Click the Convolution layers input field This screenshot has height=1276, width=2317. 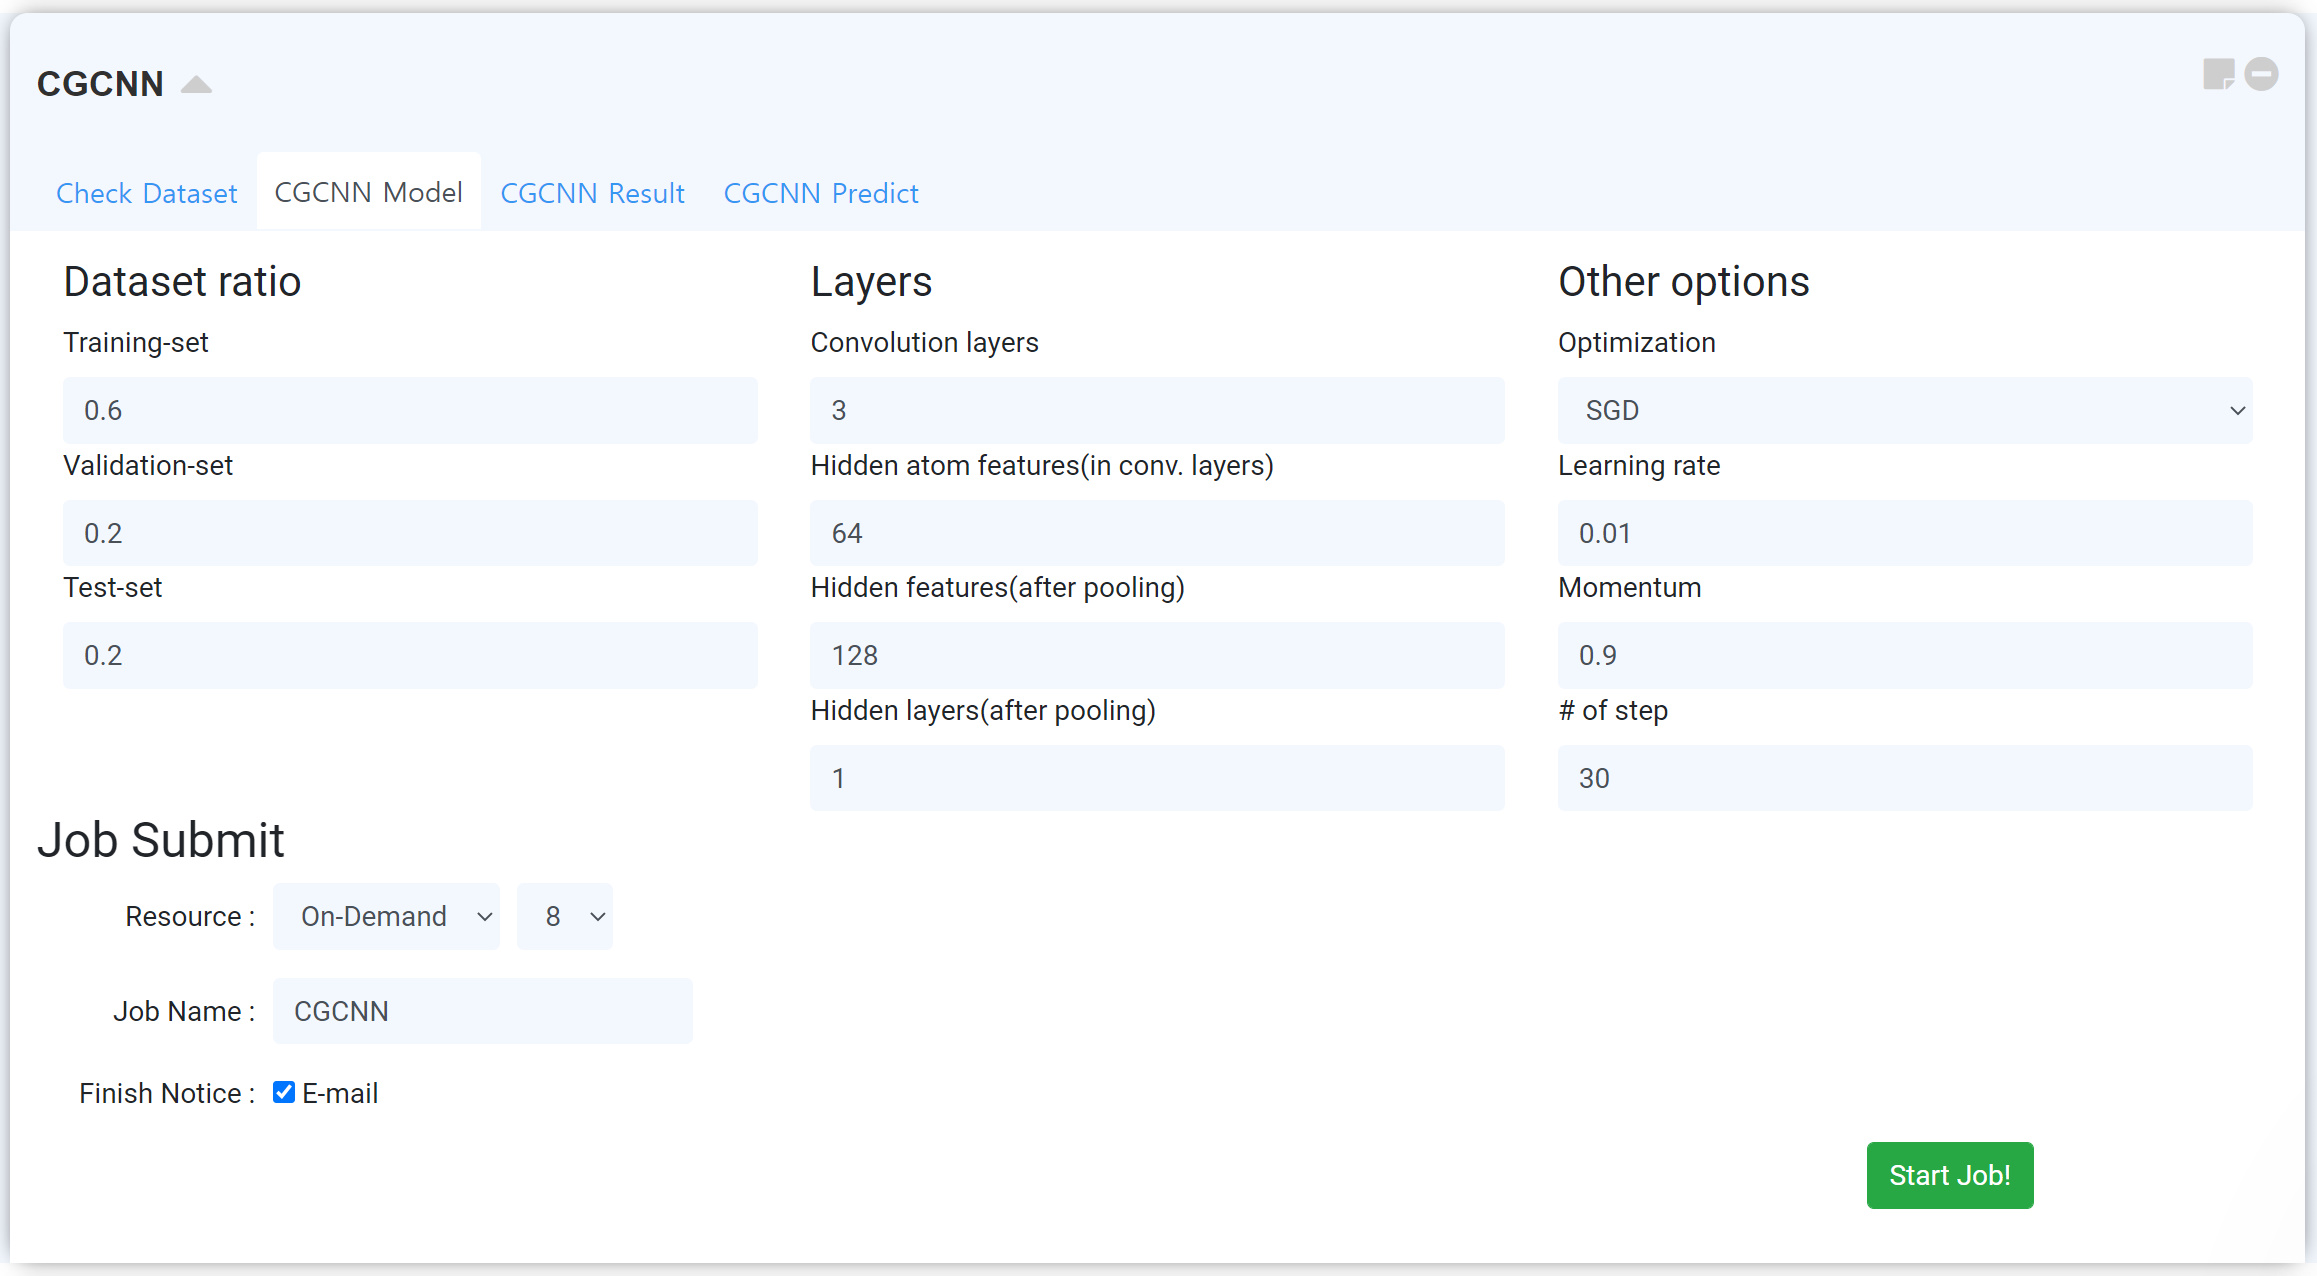1157,410
